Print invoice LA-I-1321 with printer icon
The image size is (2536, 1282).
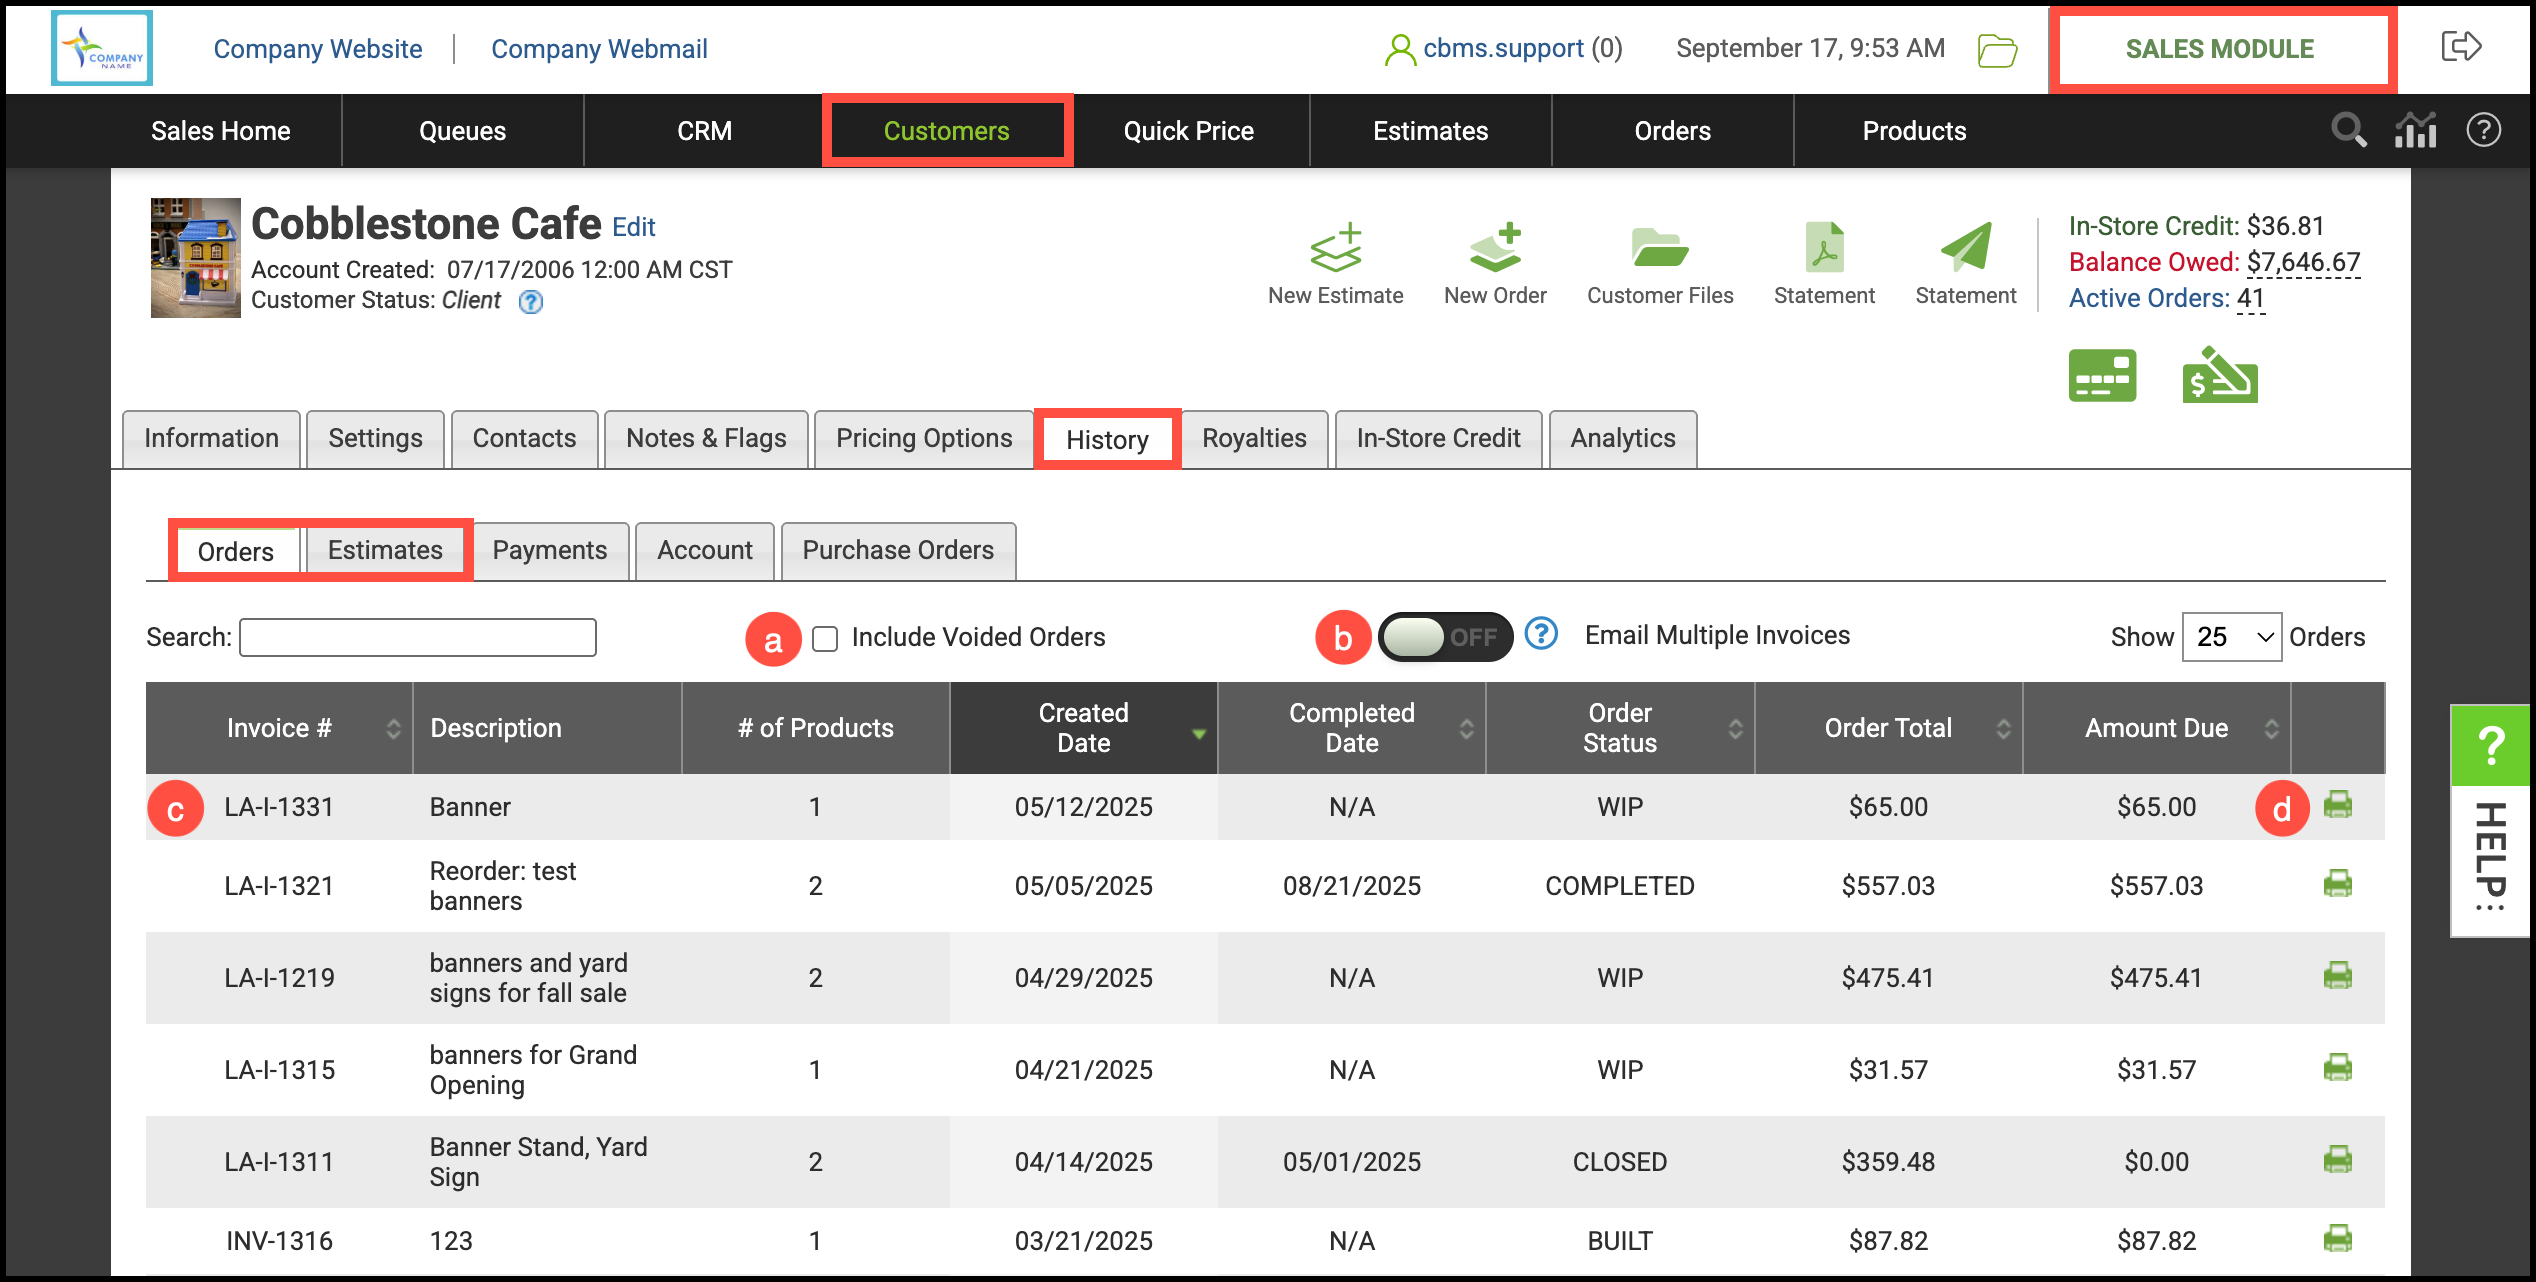coord(2337,884)
